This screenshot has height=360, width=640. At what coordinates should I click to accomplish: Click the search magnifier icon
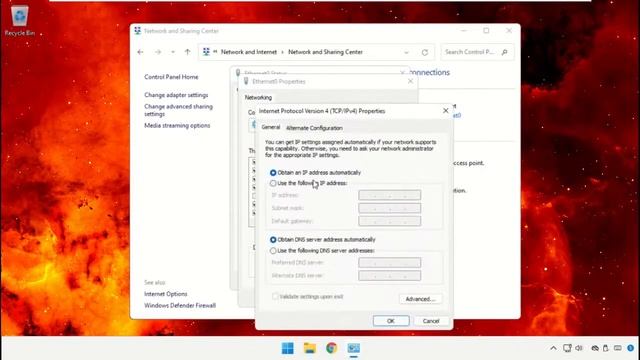(x=505, y=52)
